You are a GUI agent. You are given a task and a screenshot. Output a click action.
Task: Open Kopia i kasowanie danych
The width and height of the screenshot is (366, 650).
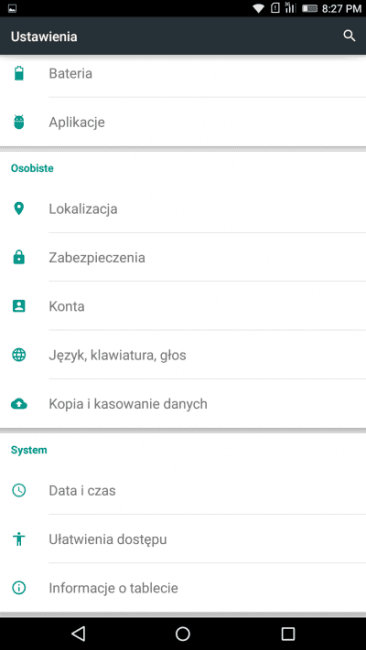click(x=183, y=404)
